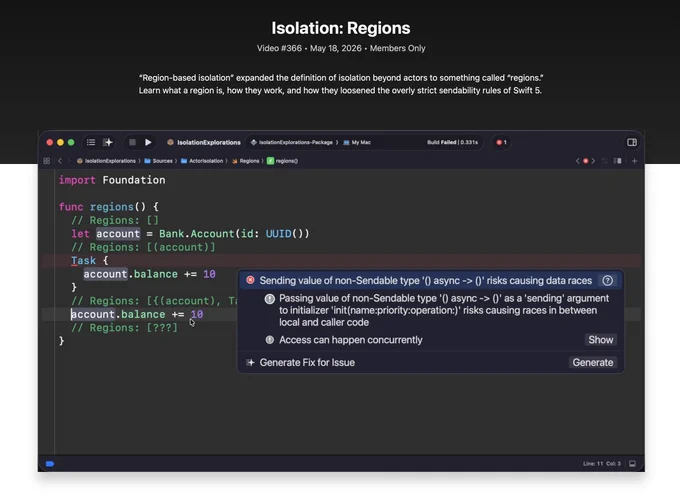Viewport: 680px width, 502px height.
Task: Click the 'Isolation: Regions' page title
Action: pyautogui.click(x=340, y=28)
